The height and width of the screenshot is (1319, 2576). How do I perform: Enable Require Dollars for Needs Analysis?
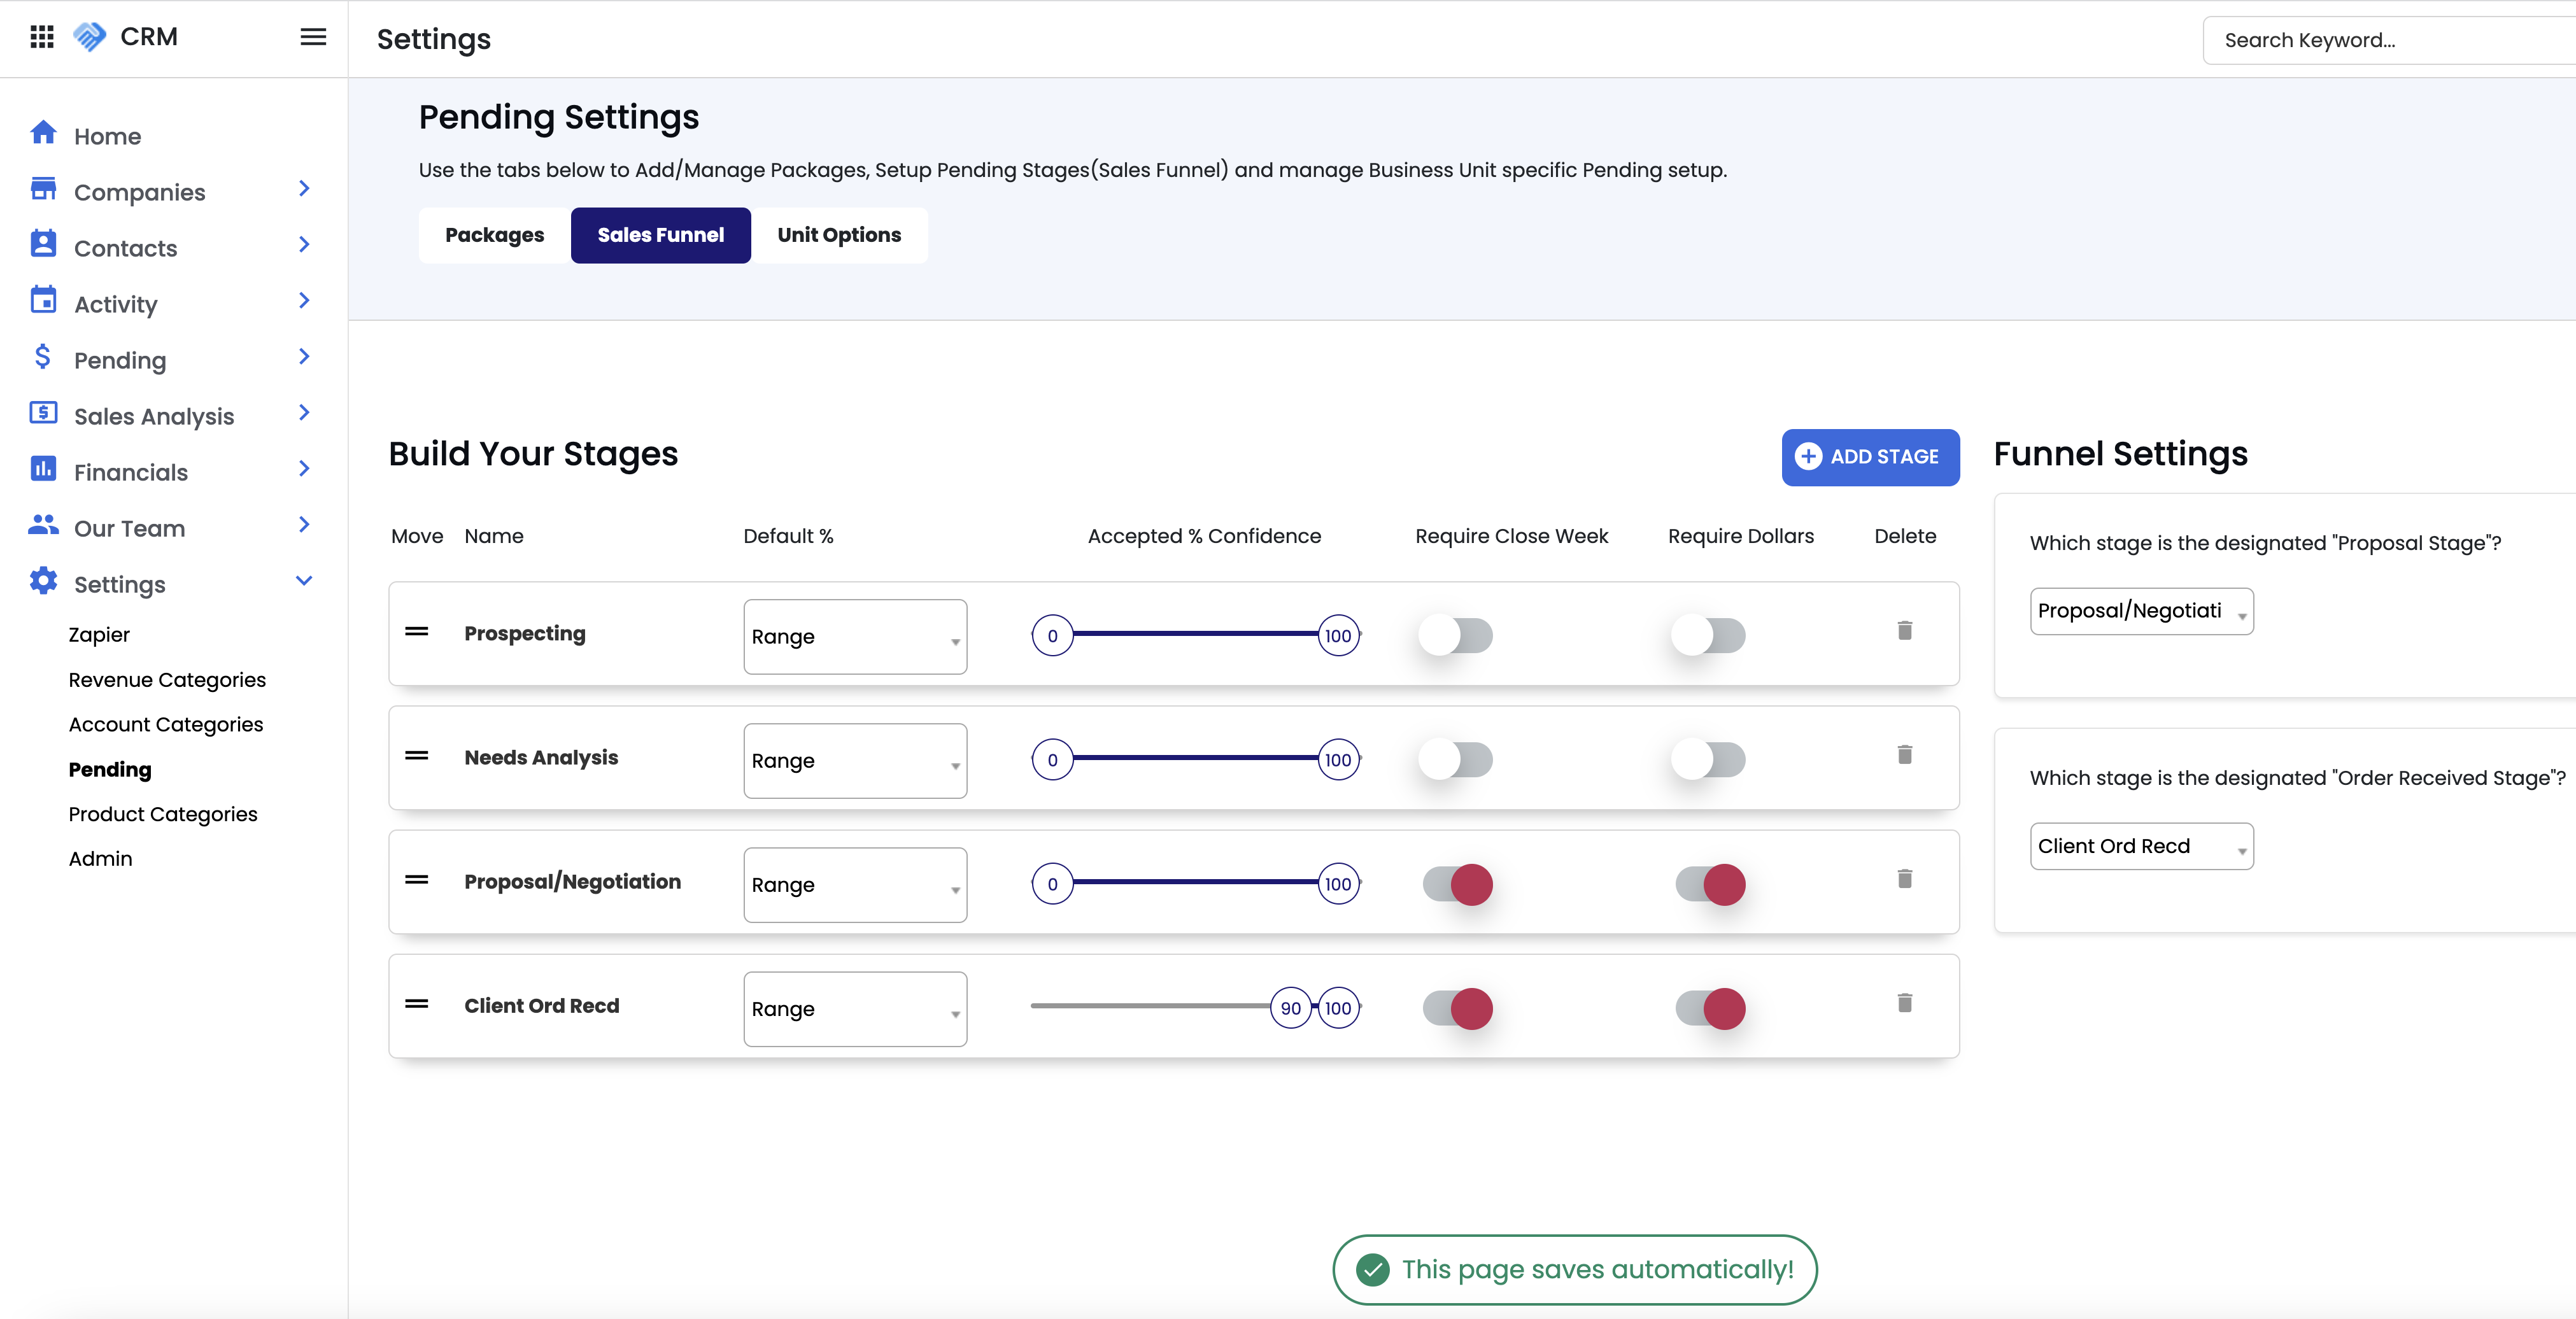(x=1709, y=760)
